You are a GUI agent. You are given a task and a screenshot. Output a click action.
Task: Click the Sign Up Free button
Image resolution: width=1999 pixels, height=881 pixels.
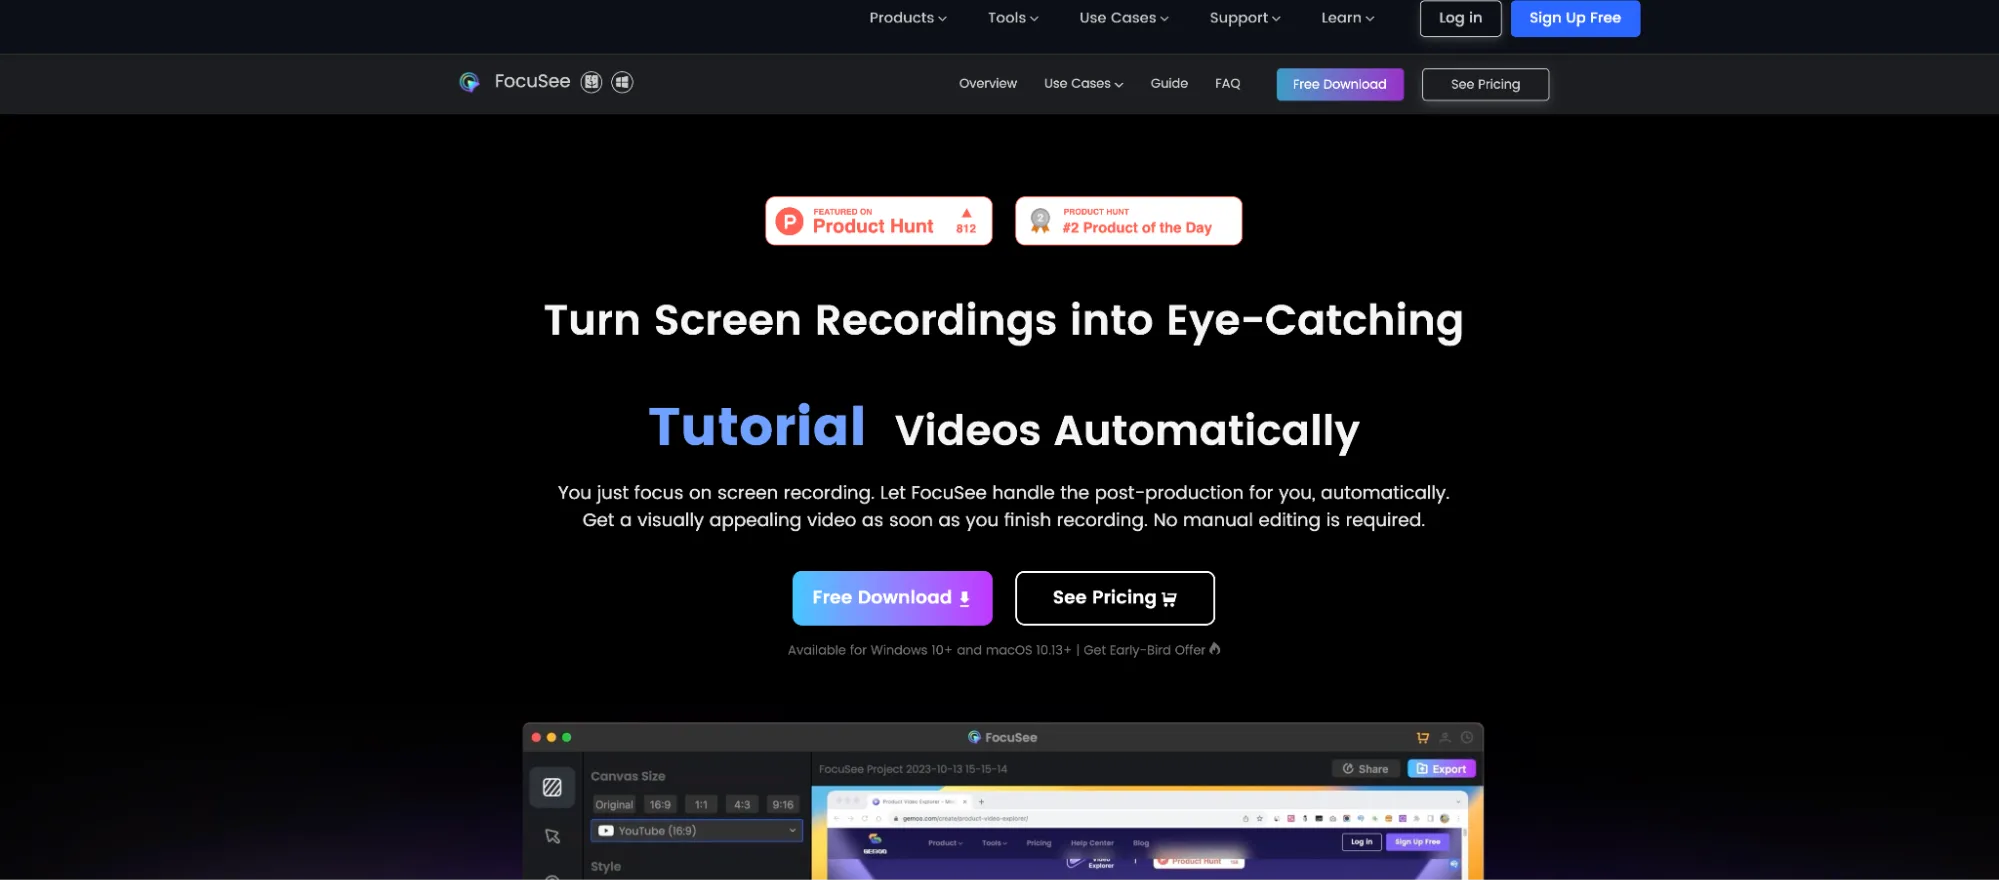click(1575, 18)
